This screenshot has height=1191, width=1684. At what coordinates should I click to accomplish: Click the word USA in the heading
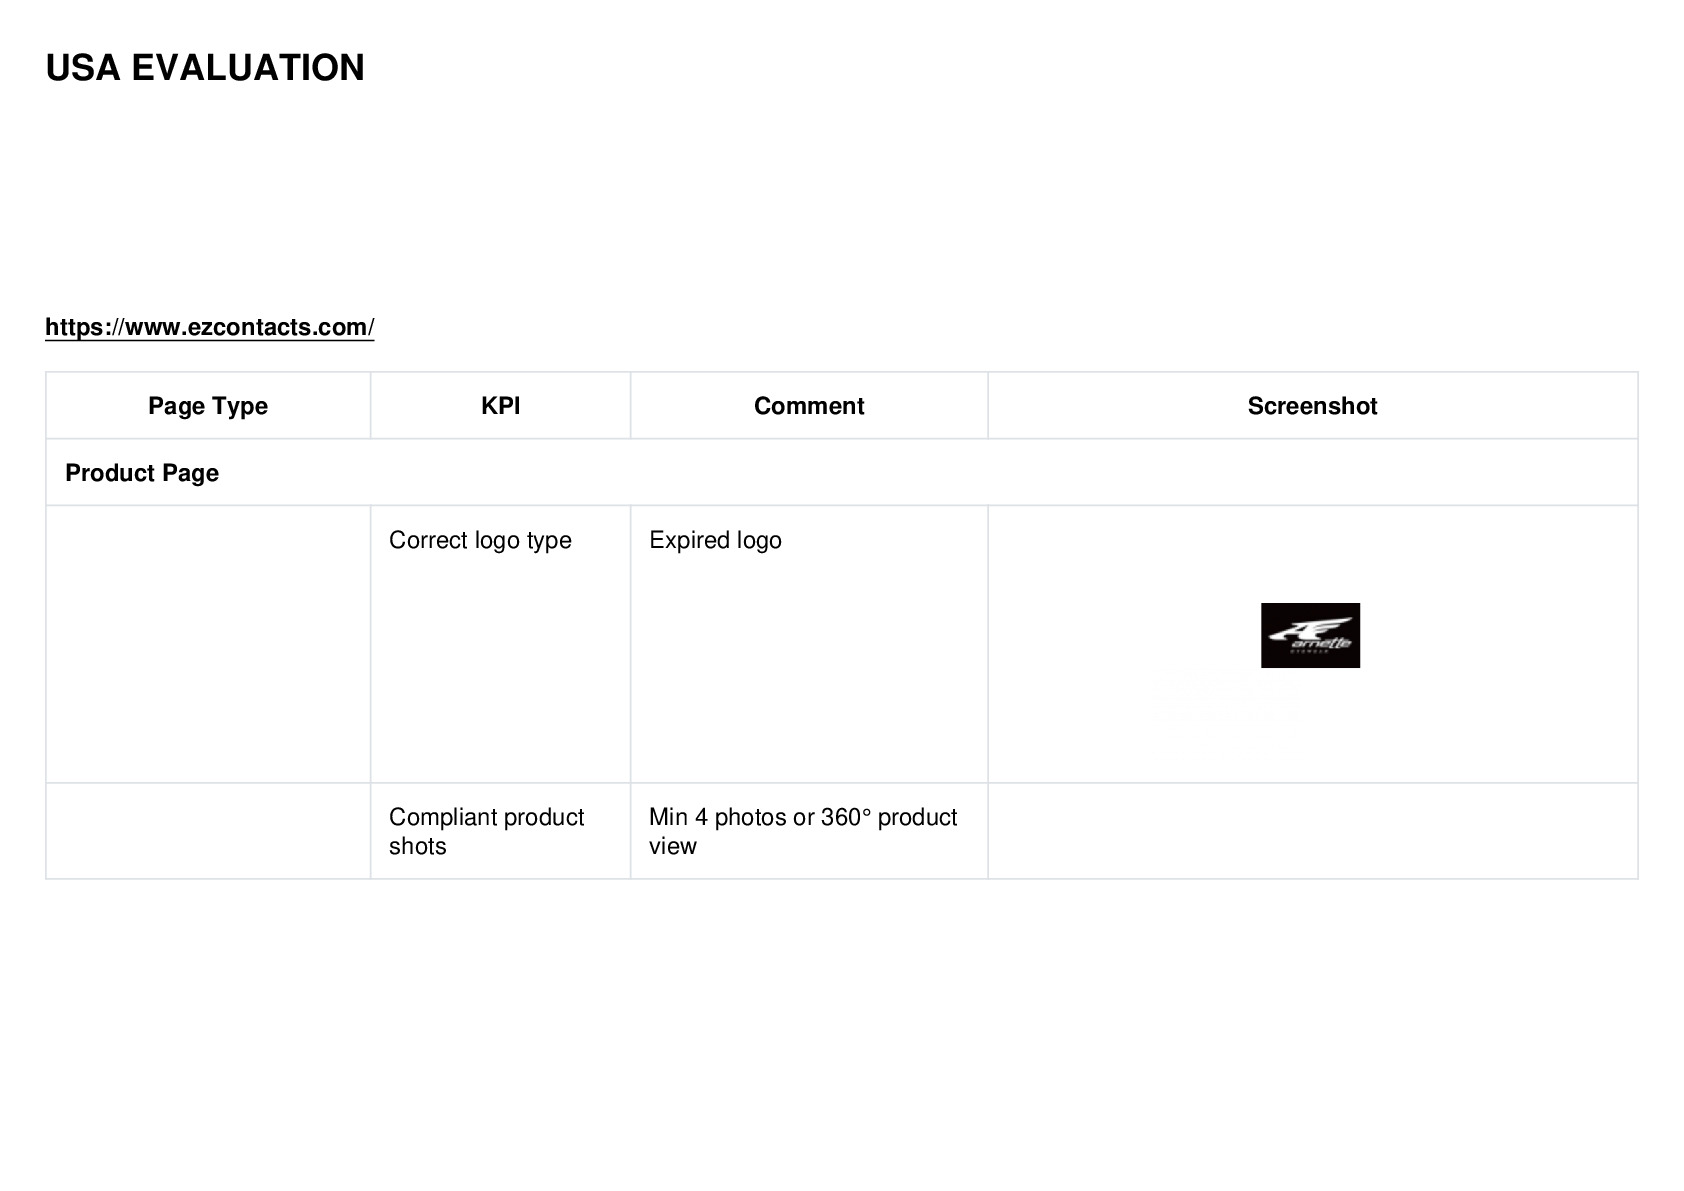(83, 68)
